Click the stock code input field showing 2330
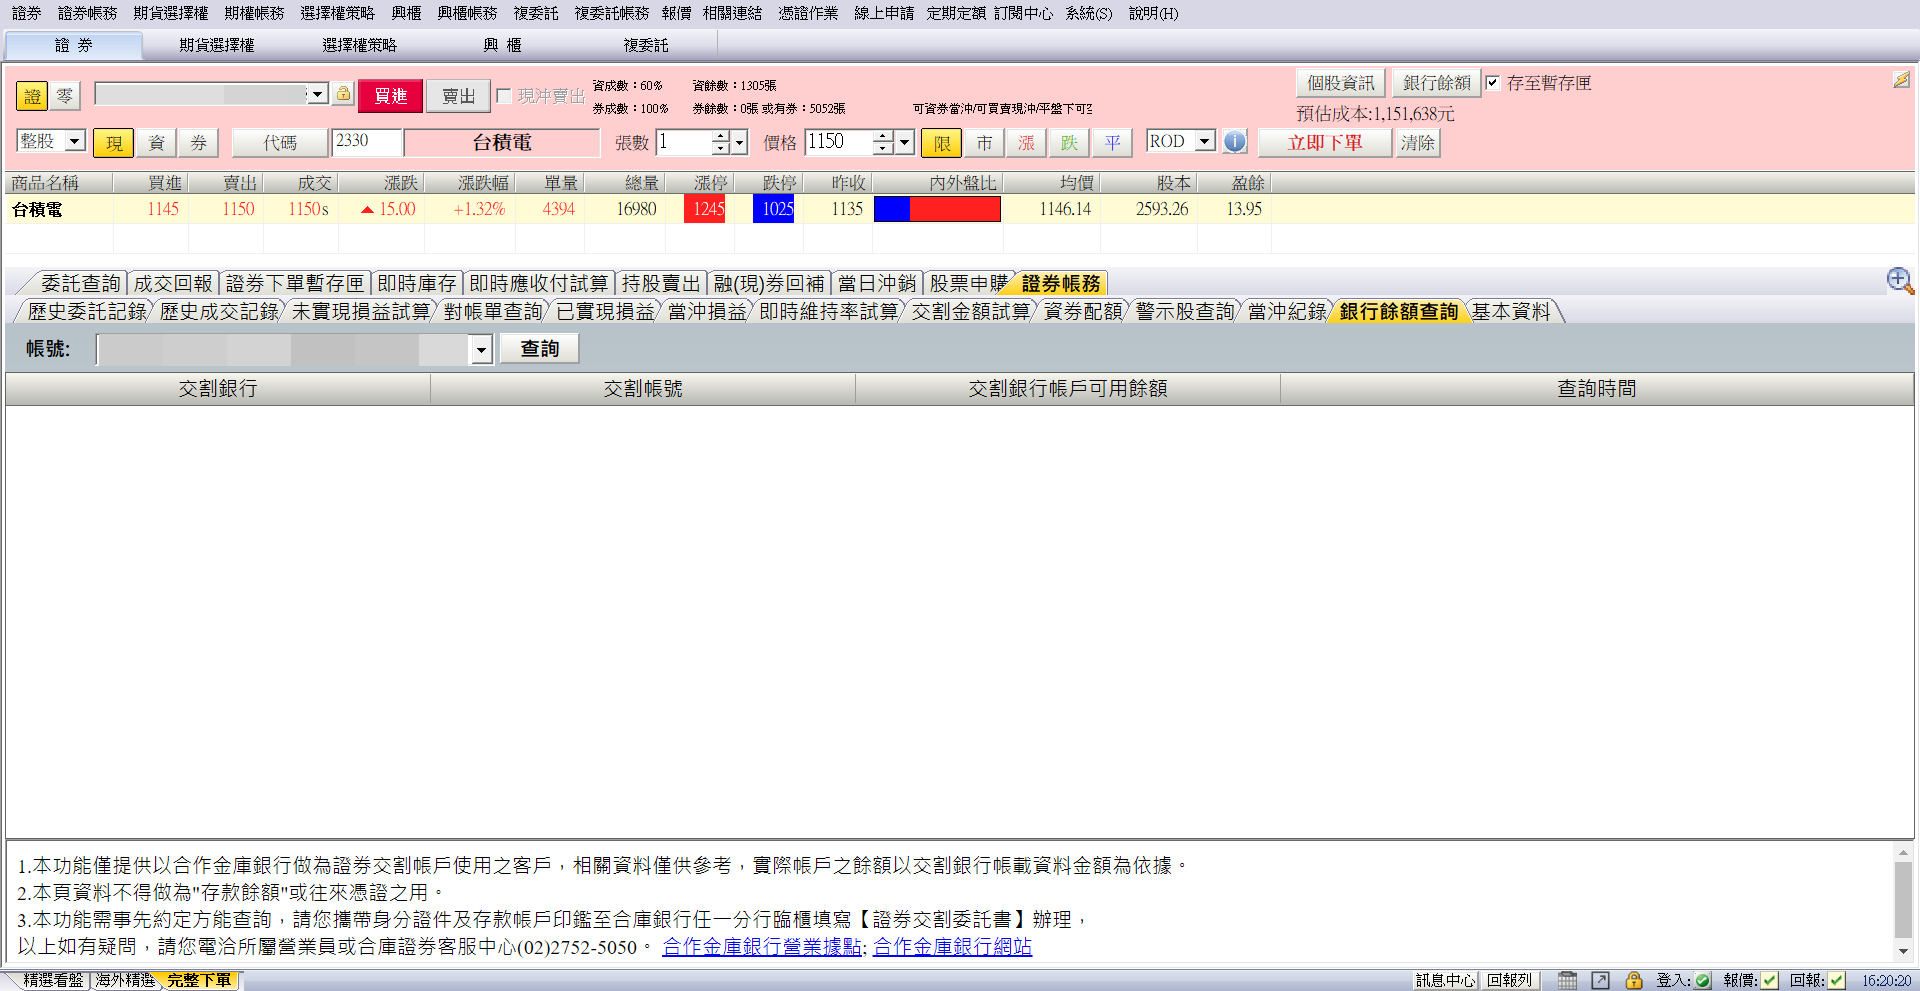Screen dimensions: 1920x991 pyautogui.click(x=366, y=142)
